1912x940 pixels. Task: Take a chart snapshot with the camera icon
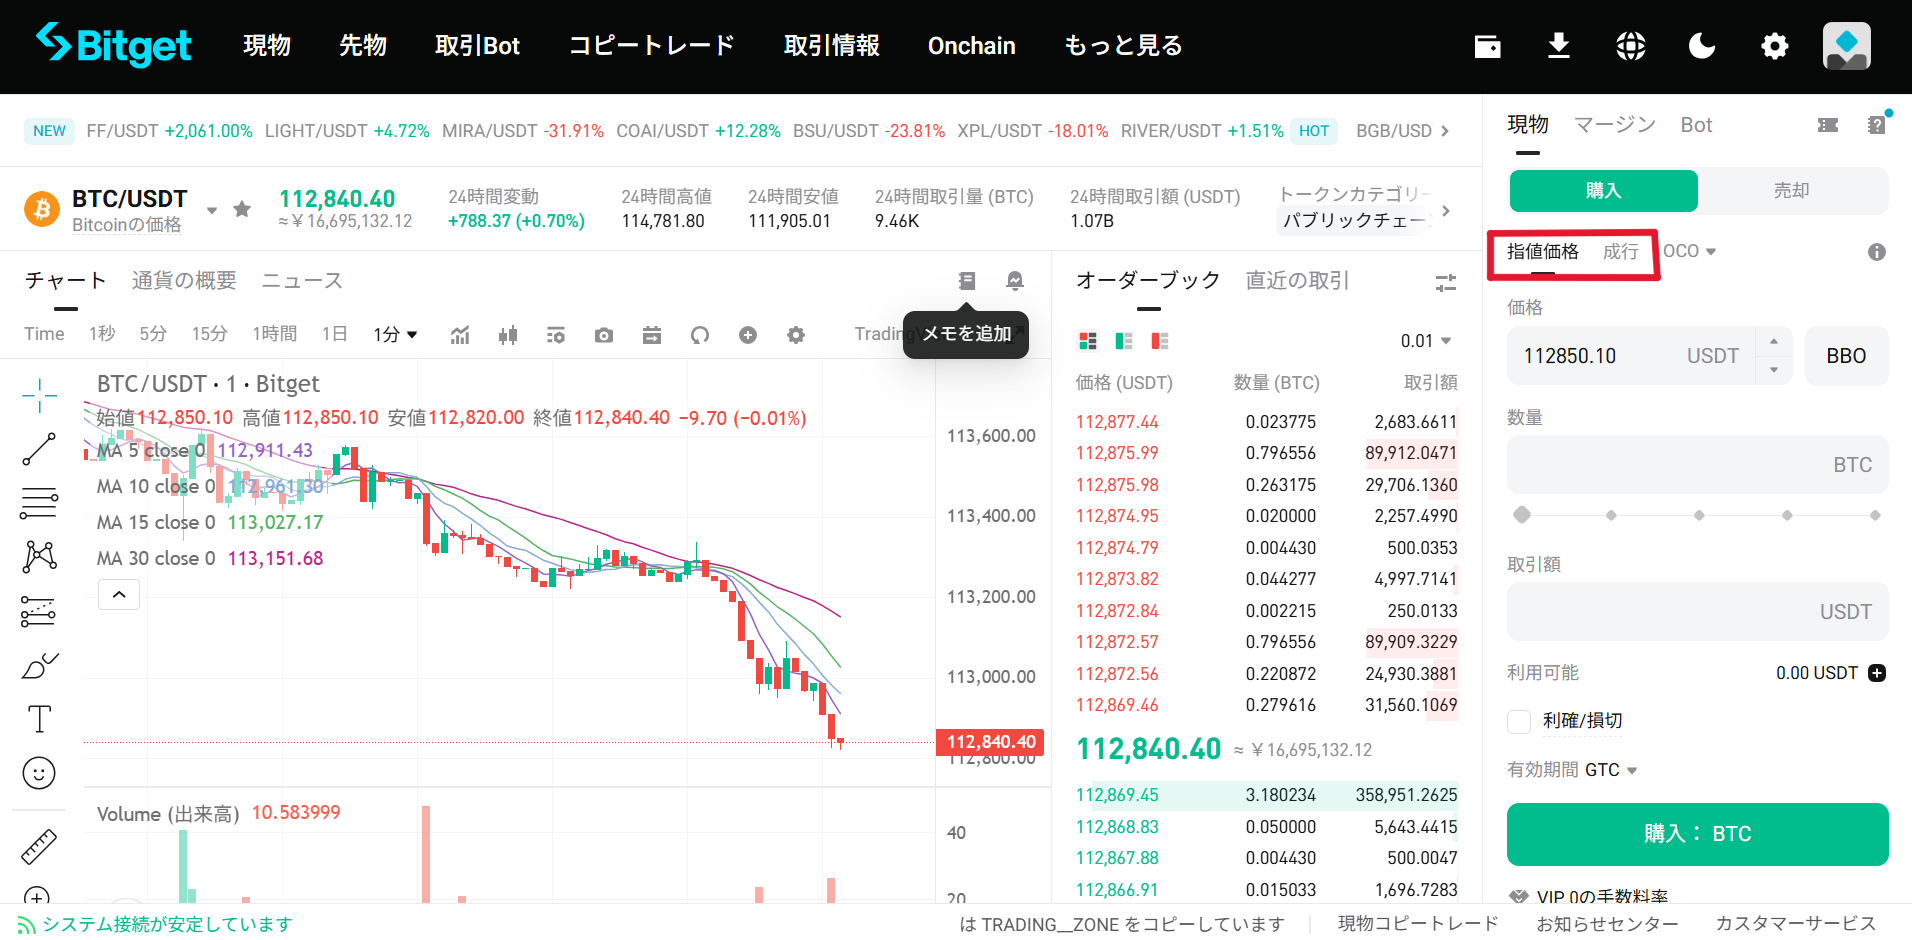(603, 335)
